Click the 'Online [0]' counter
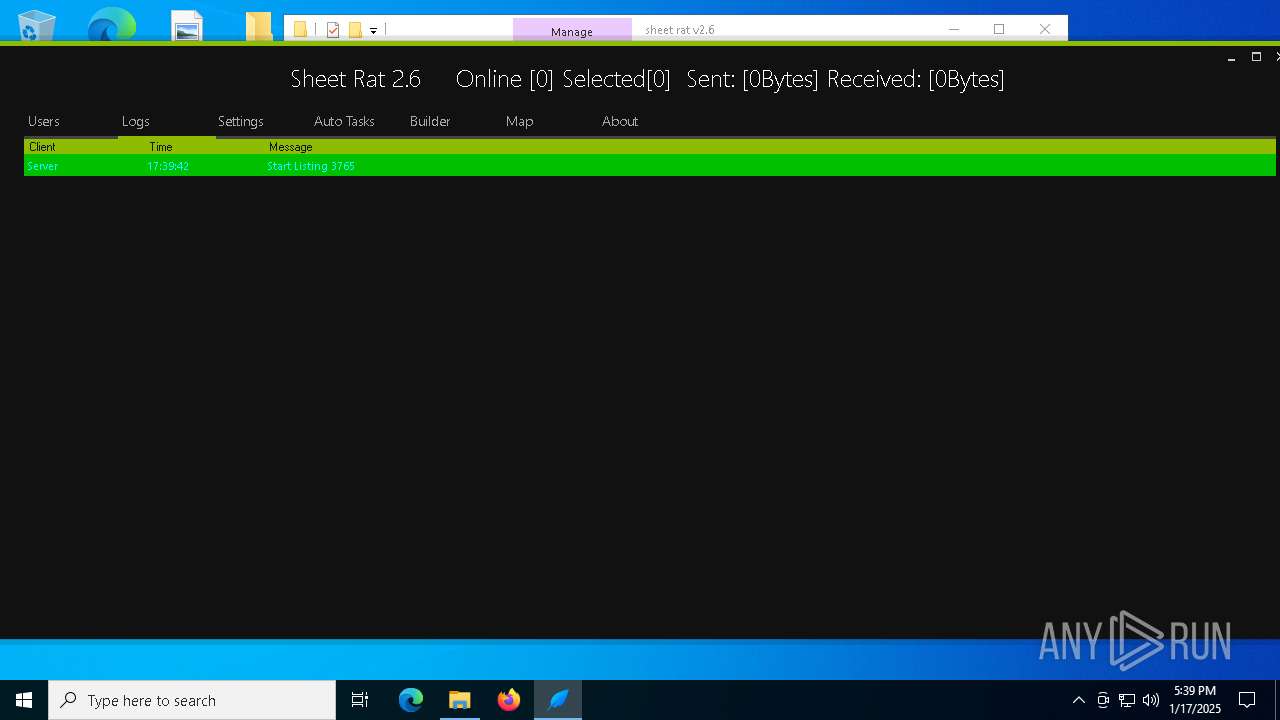This screenshot has height=720, width=1280. pyautogui.click(x=504, y=79)
